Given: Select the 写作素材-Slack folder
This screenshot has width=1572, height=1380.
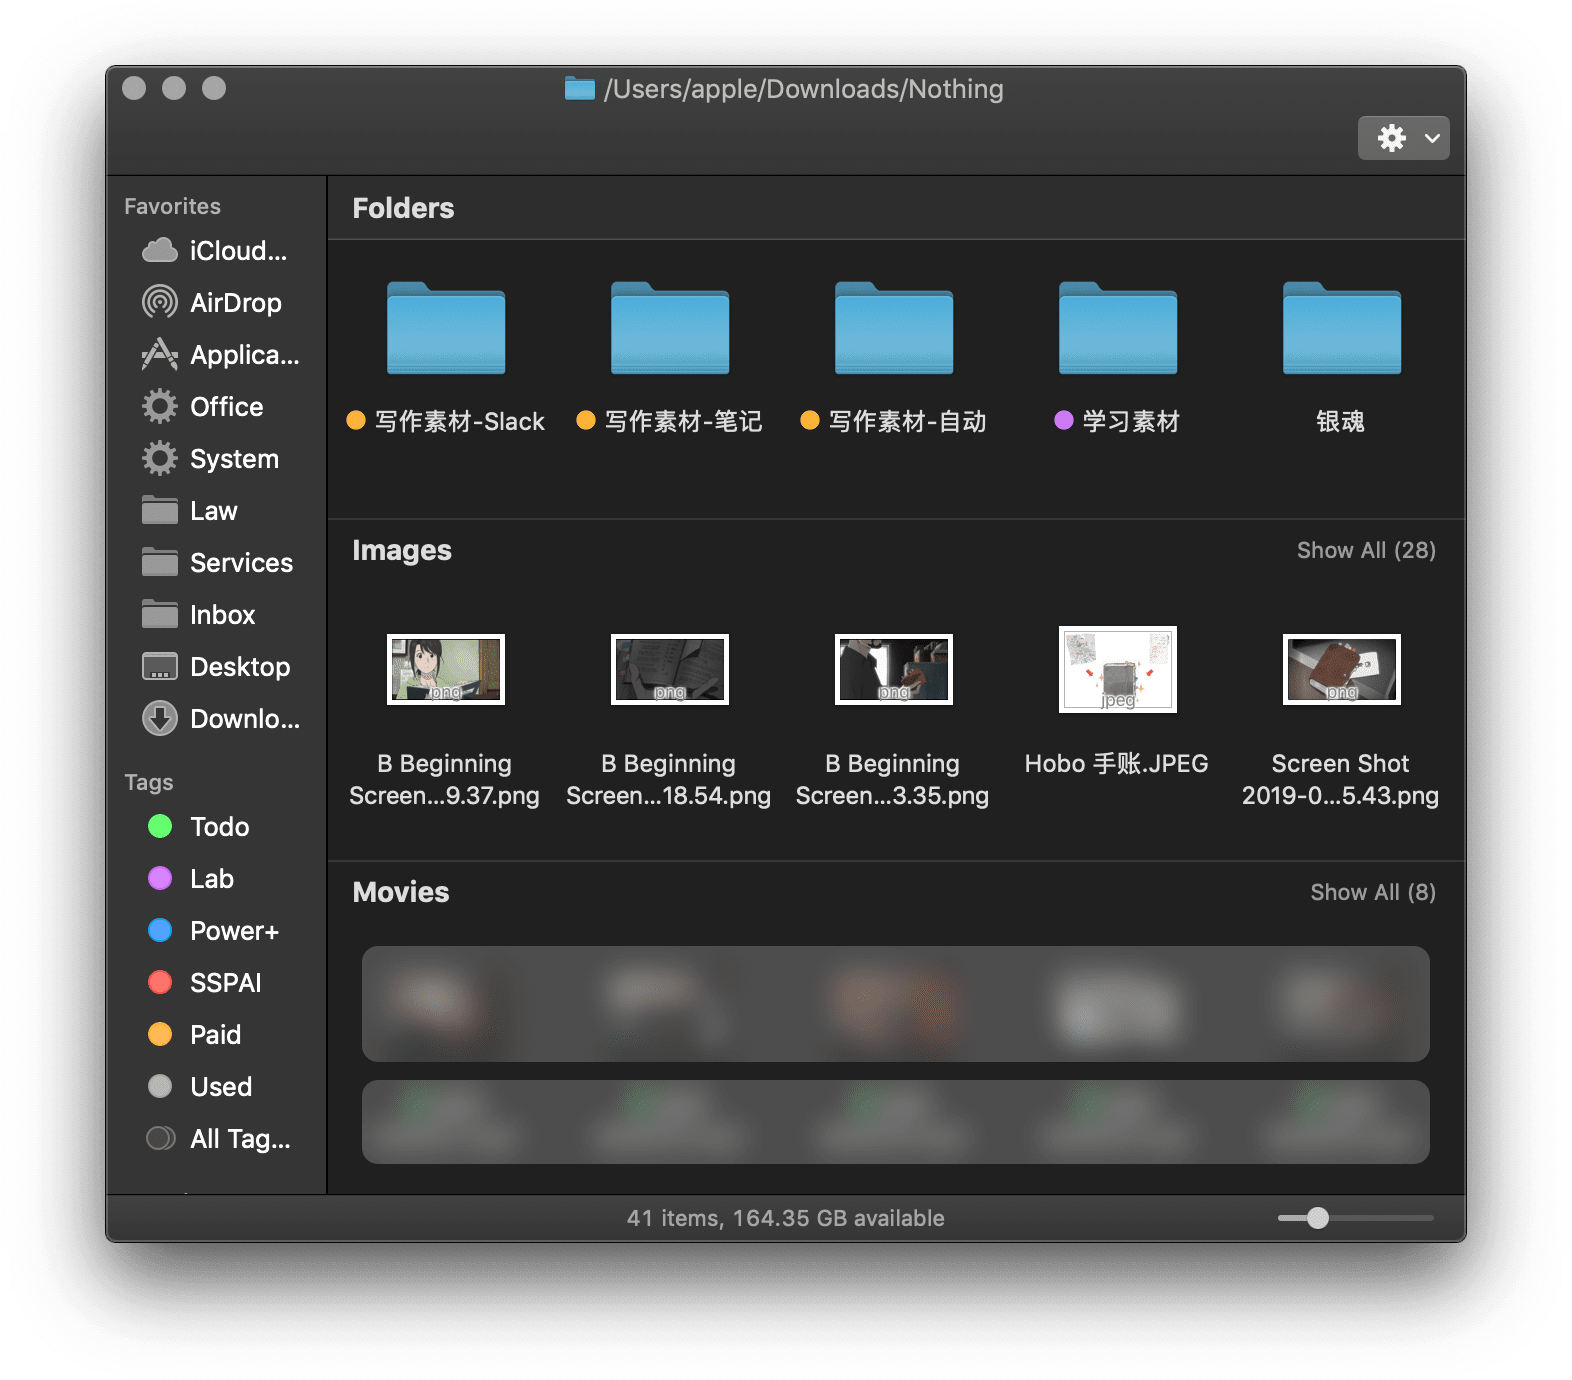Looking at the screenshot, I should pos(446,329).
